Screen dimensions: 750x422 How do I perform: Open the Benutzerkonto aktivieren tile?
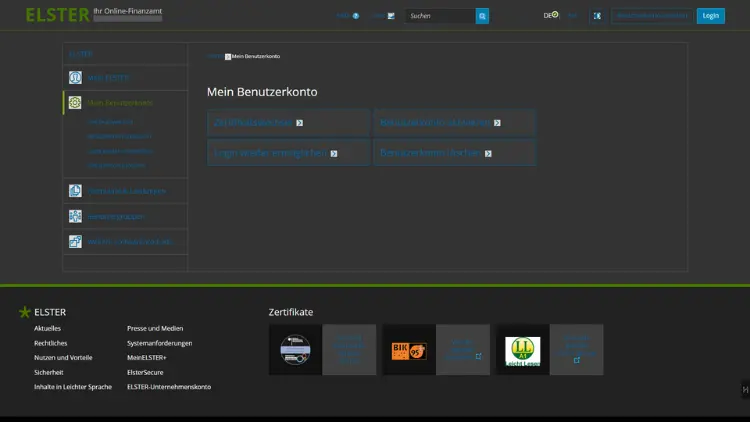click(x=454, y=122)
